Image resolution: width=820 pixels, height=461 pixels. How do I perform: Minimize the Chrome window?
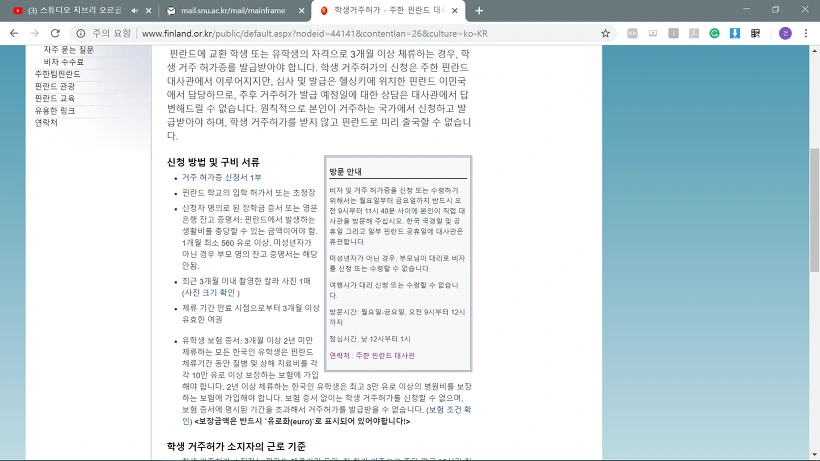(746, 9)
